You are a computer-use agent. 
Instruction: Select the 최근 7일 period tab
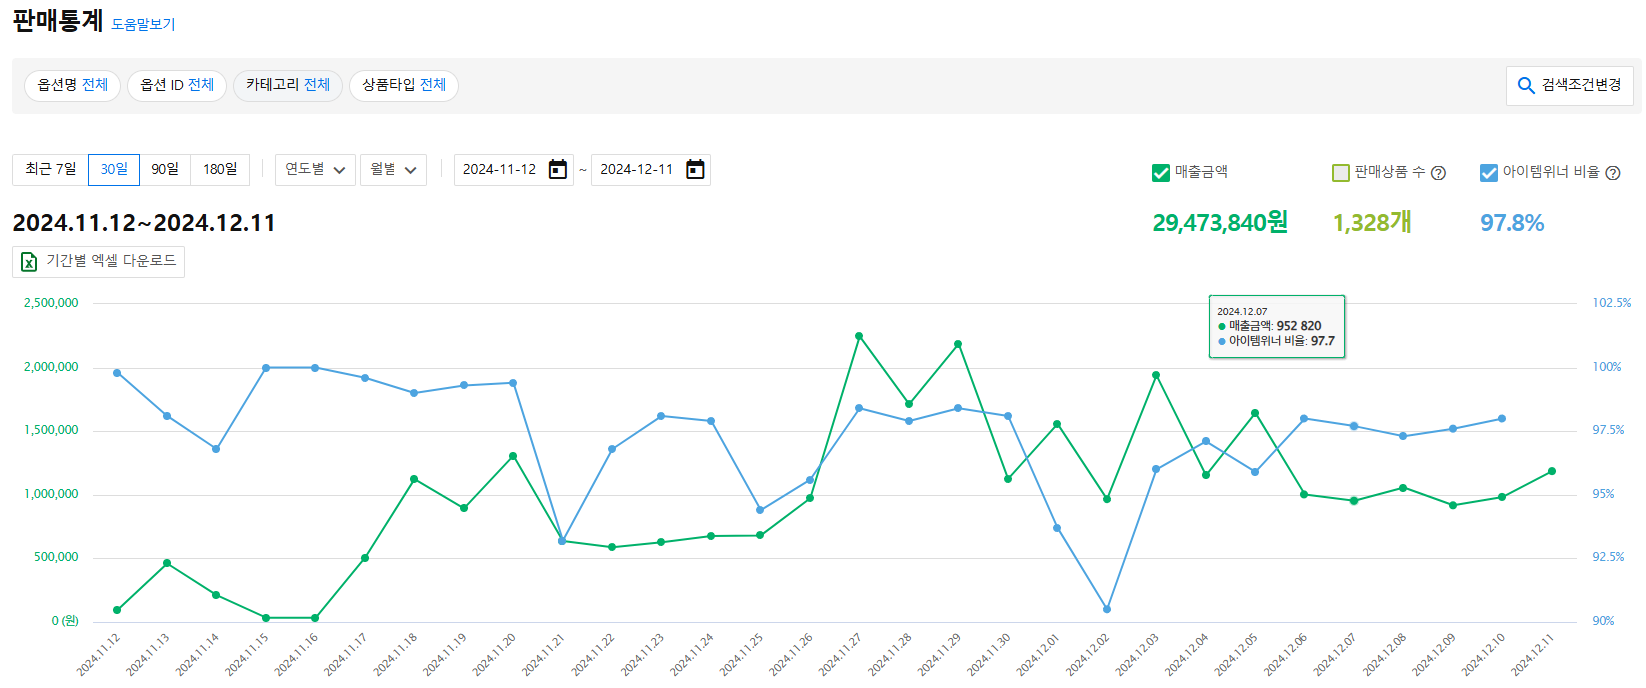click(50, 170)
